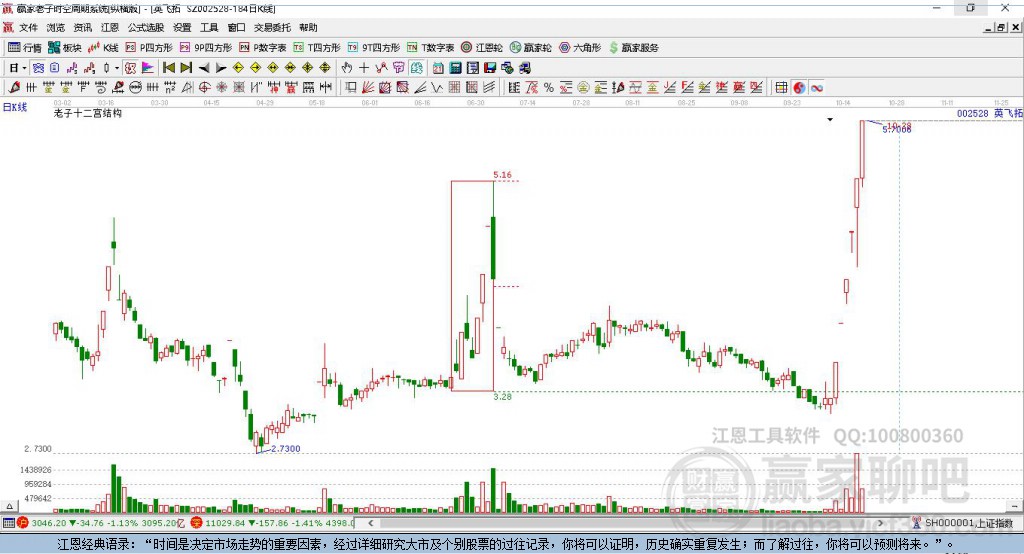Toggle the first pressed blue chart-mode button
Viewport: 1024px width, 554px height.
pos(38,68)
